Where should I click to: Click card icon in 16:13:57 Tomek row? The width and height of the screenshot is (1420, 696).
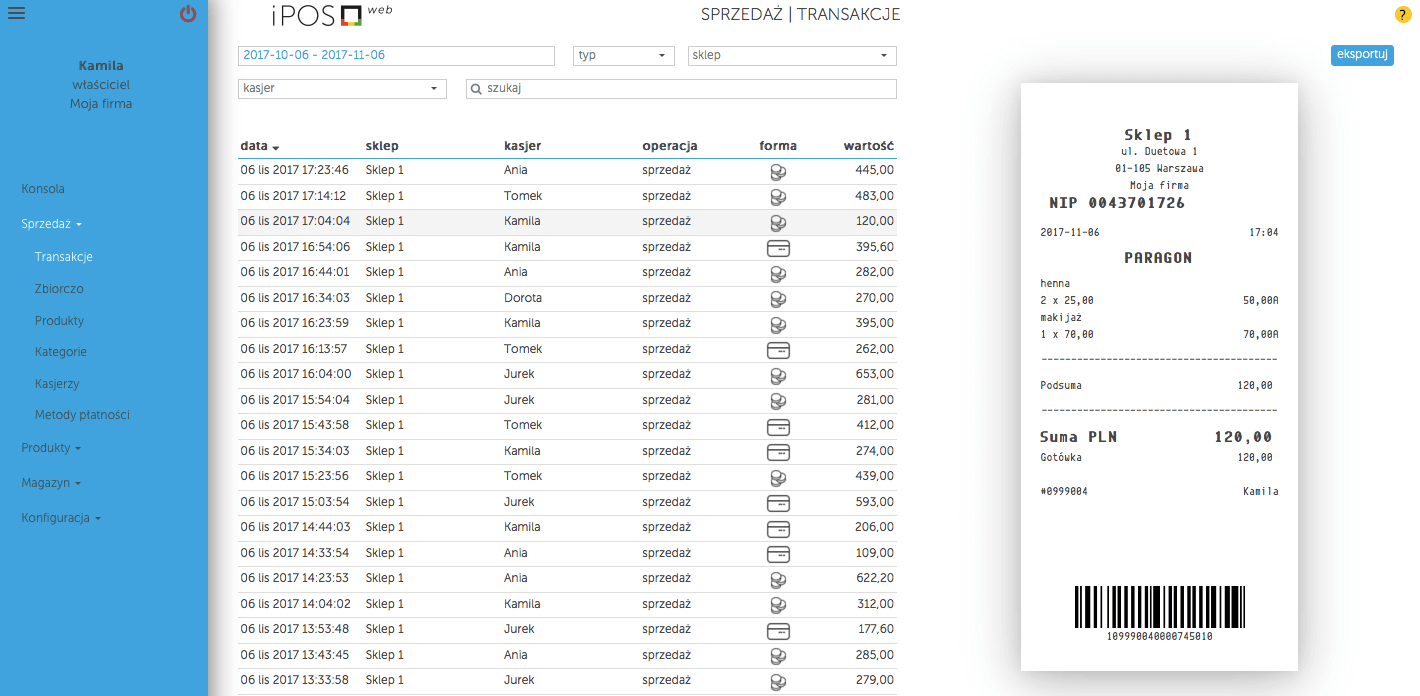[777, 350]
